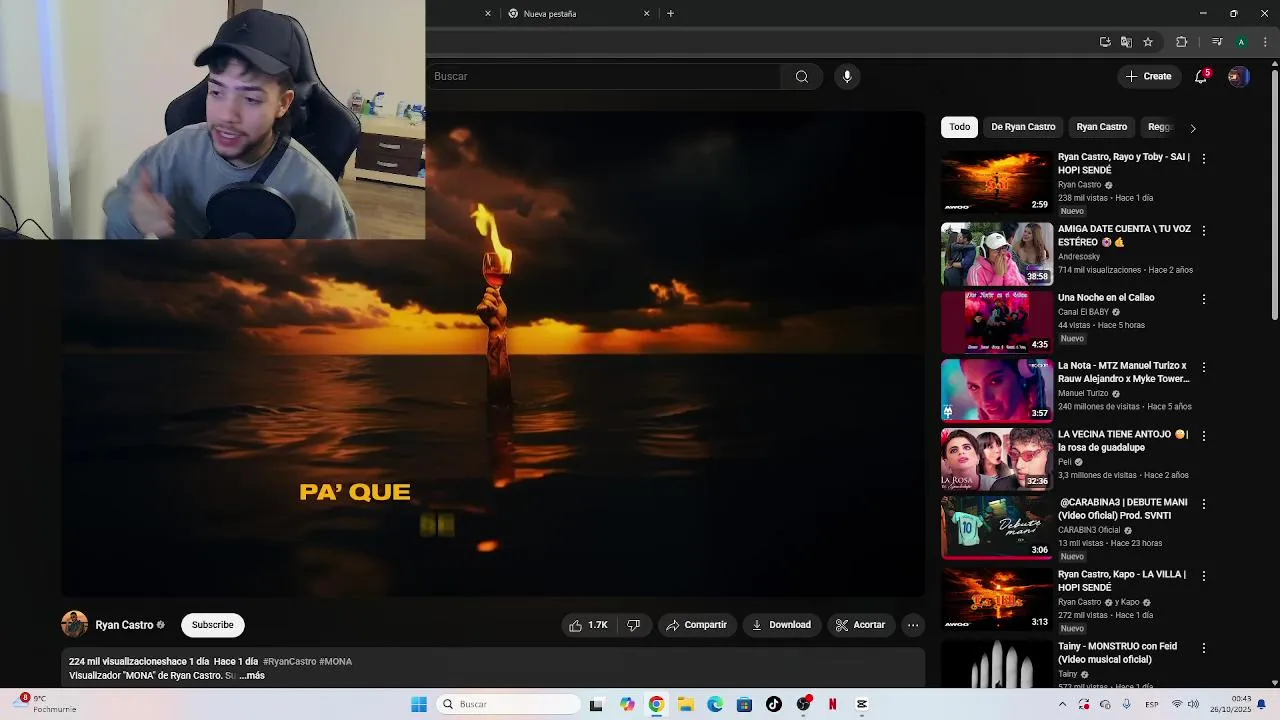Open SAI | HOPI SENDÉ thumbnail
Image resolution: width=1280 pixels, height=720 pixels.
coord(996,182)
